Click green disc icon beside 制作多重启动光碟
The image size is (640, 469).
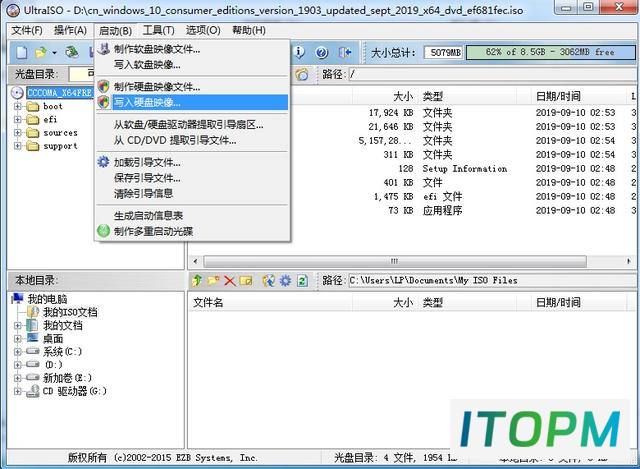tap(104, 231)
